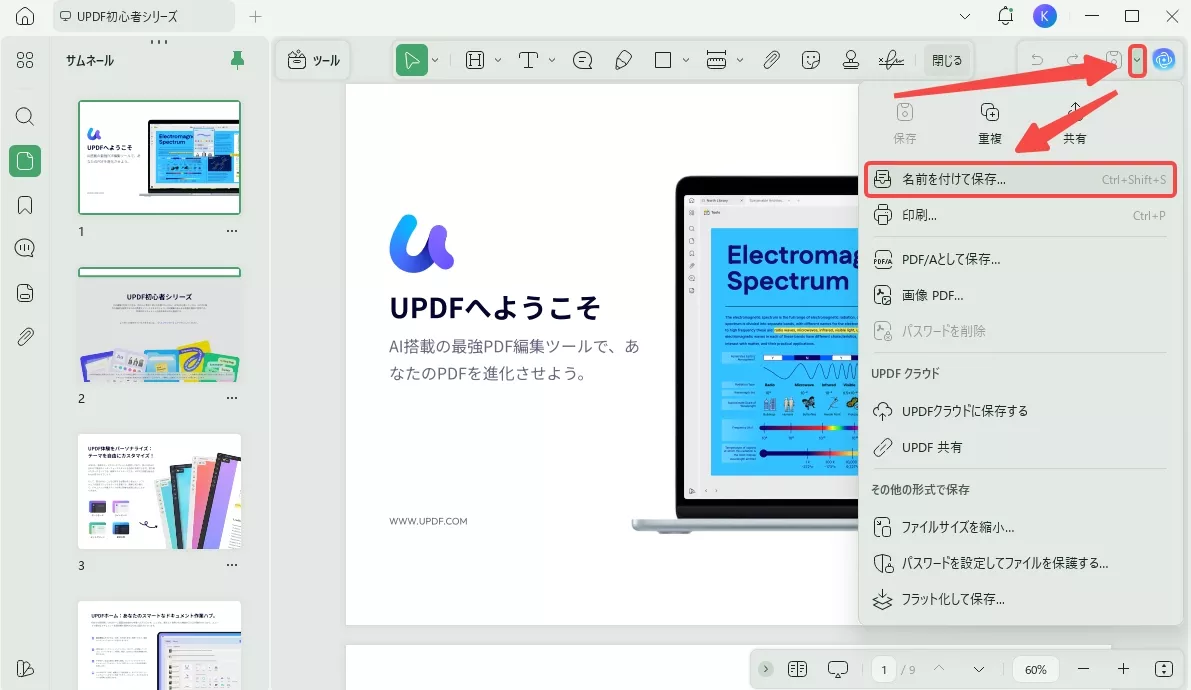Select page 1 thumbnail
The image size is (1191, 690).
pyautogui.click(x=160, y=157)
